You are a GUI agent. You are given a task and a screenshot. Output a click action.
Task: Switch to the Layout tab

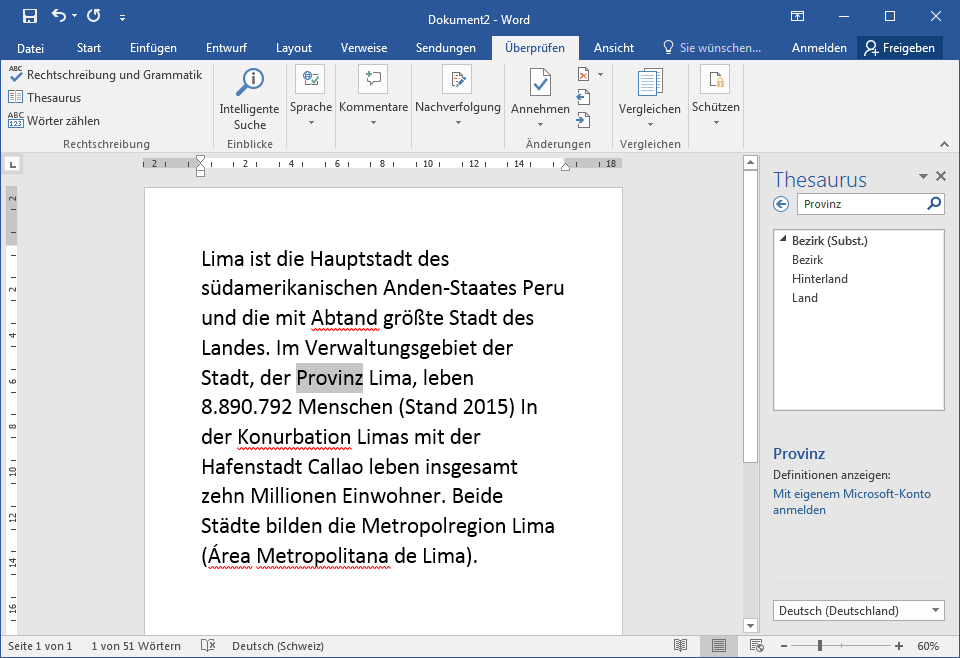click(x=294, y=48)
